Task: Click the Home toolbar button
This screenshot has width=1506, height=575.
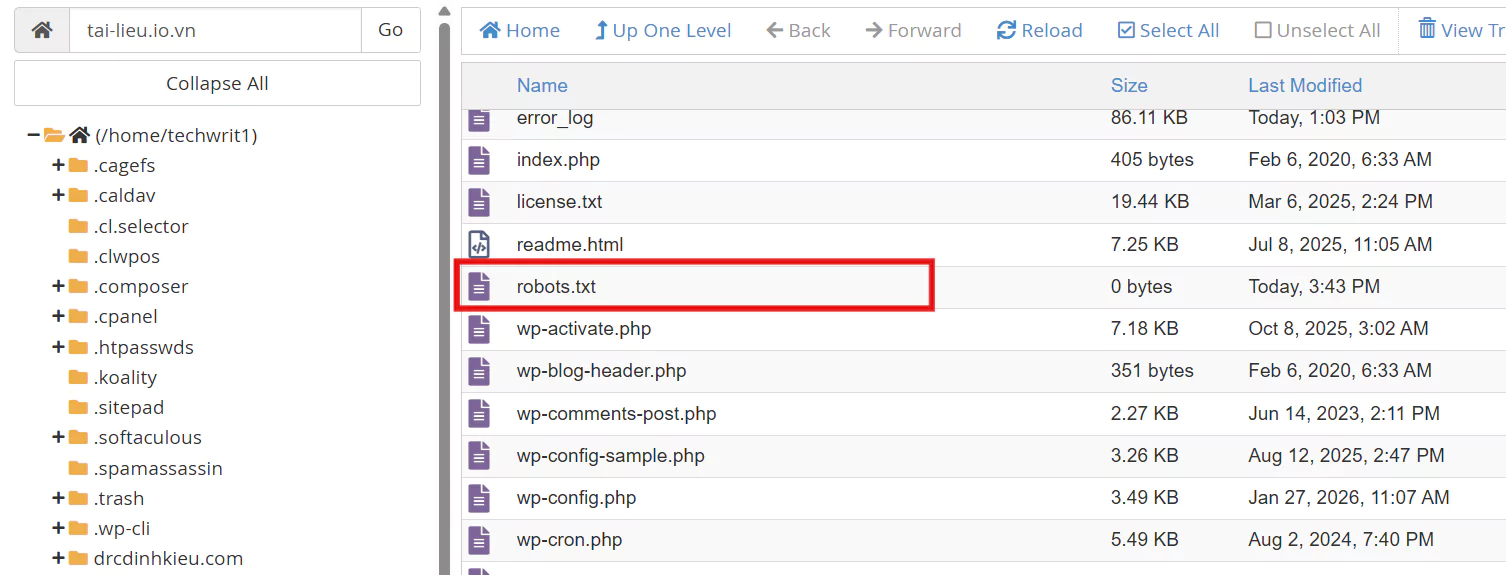Action: coord(520,30)
